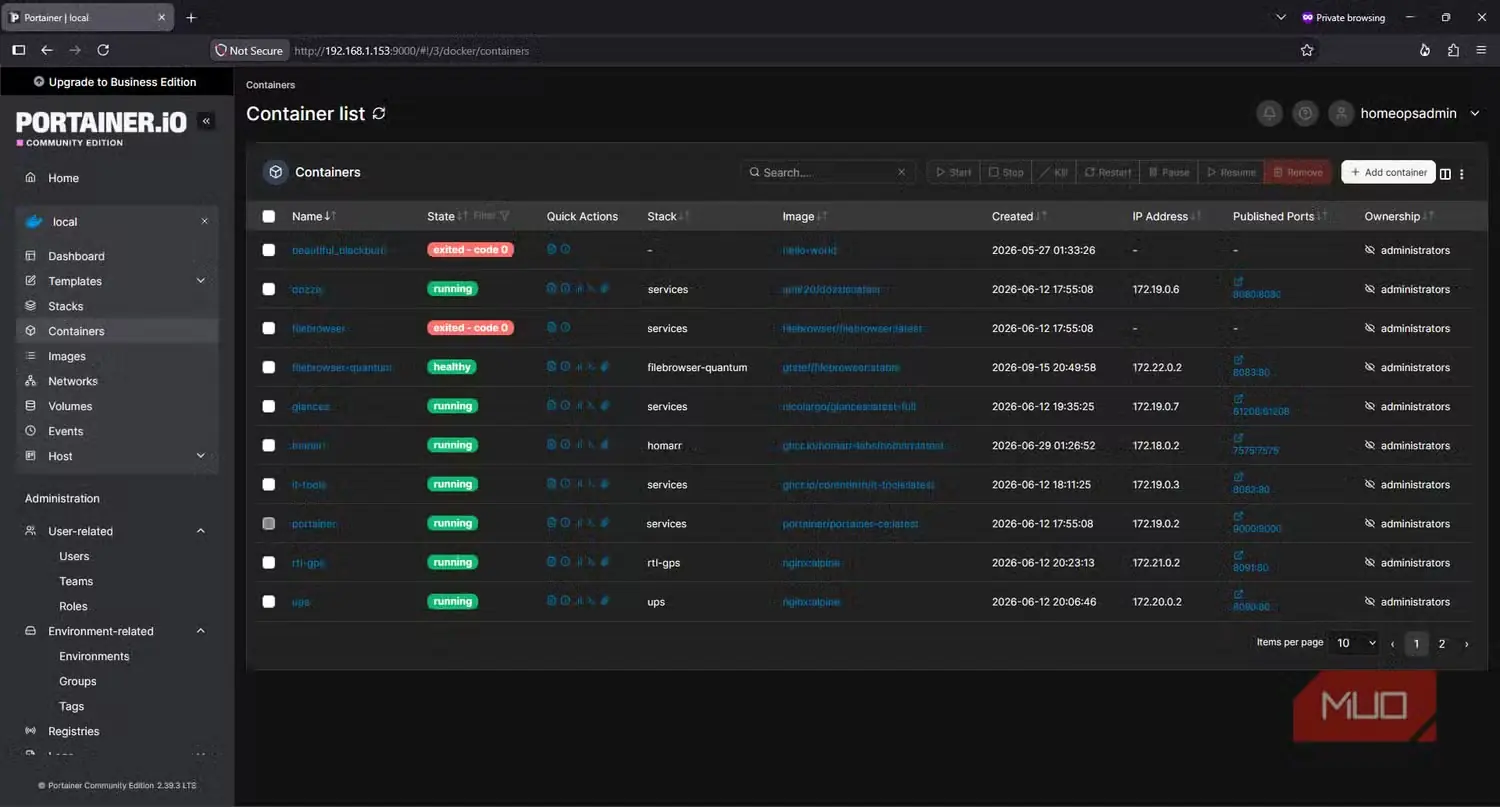Tick the checkbox for the rtl-gps row
This screenshot has height=807, width=1500.
coord(268,562)
